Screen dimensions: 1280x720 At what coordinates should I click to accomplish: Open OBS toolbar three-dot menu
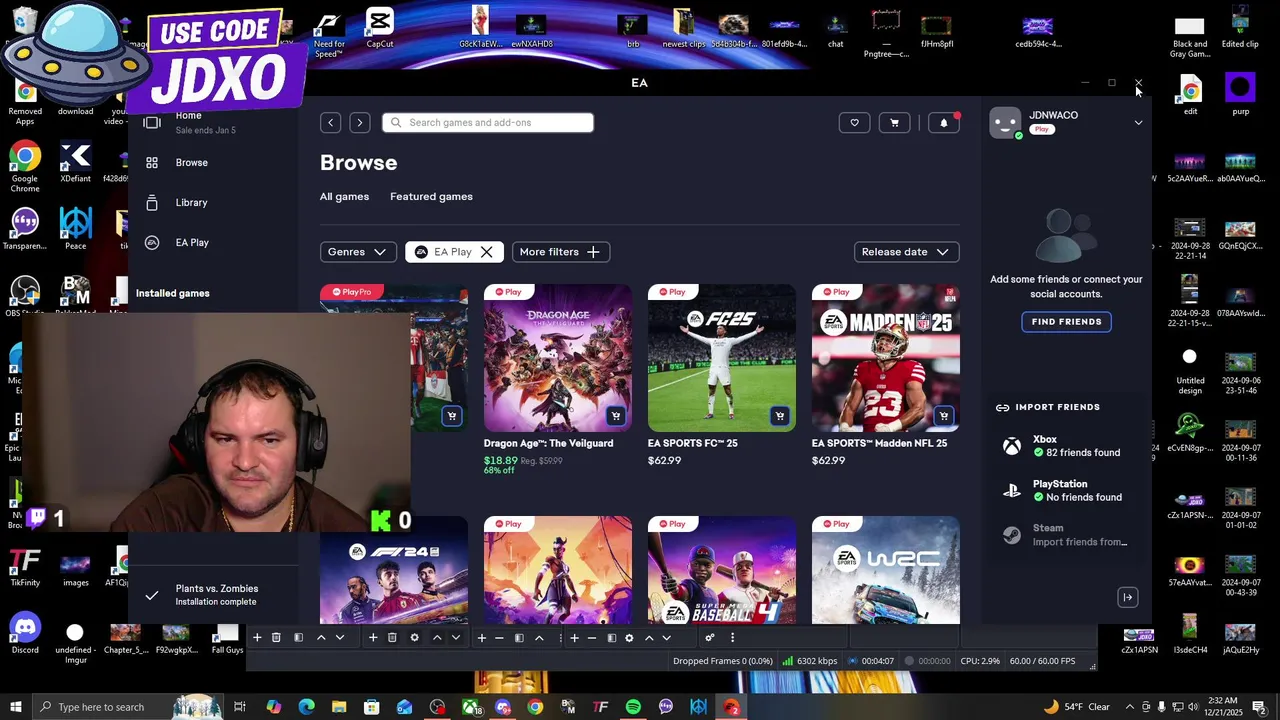732,638
